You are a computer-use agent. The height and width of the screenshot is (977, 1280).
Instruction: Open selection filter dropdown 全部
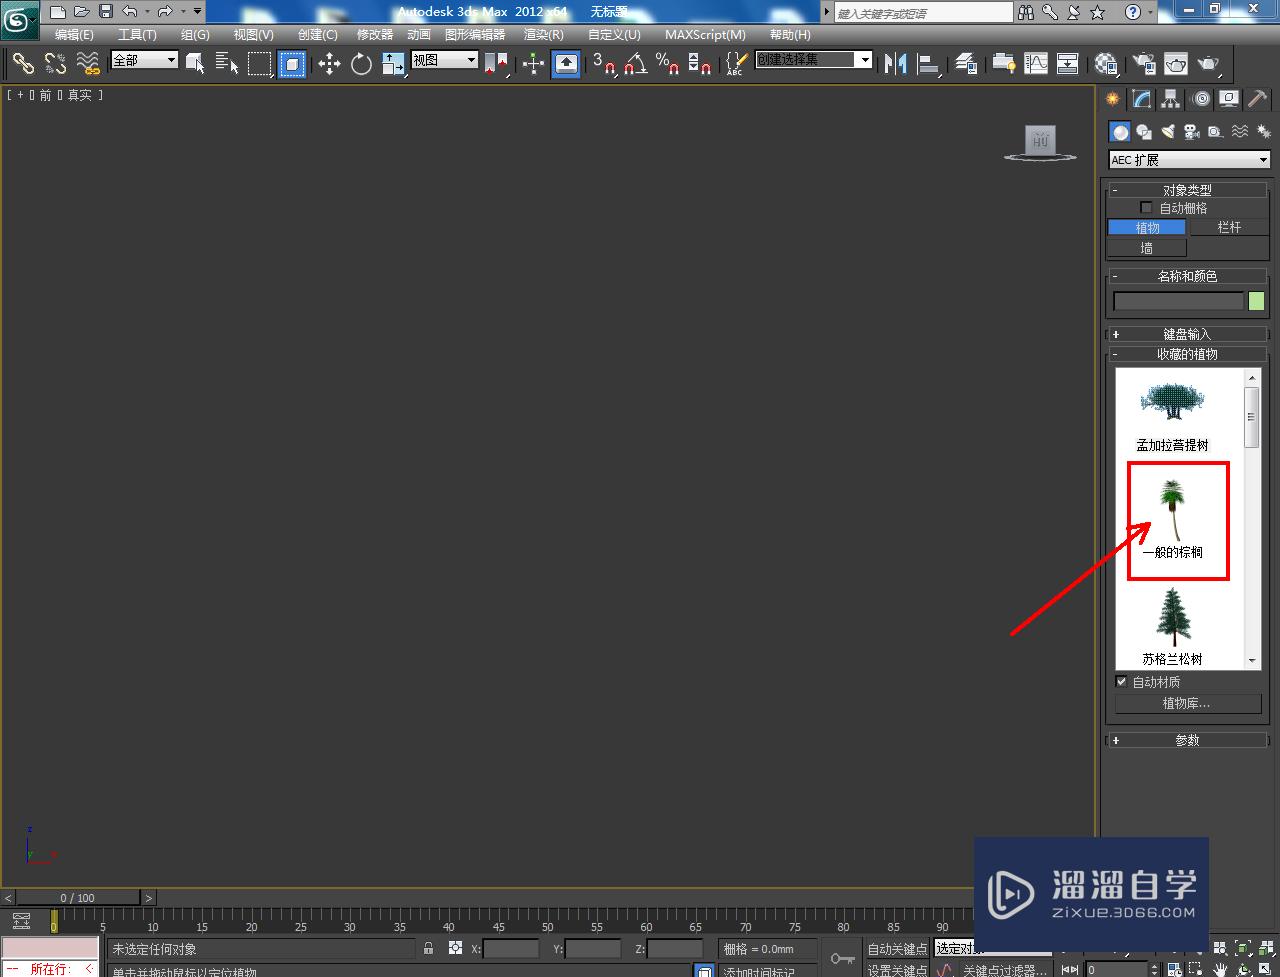click(x=144, y=60)
